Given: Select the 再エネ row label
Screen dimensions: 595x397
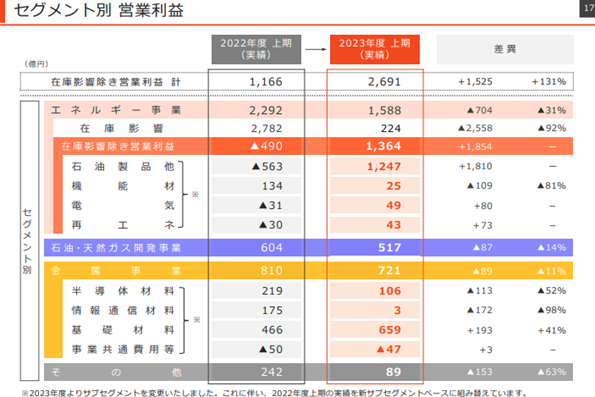Looking at the screenshot, I should 123,225.
